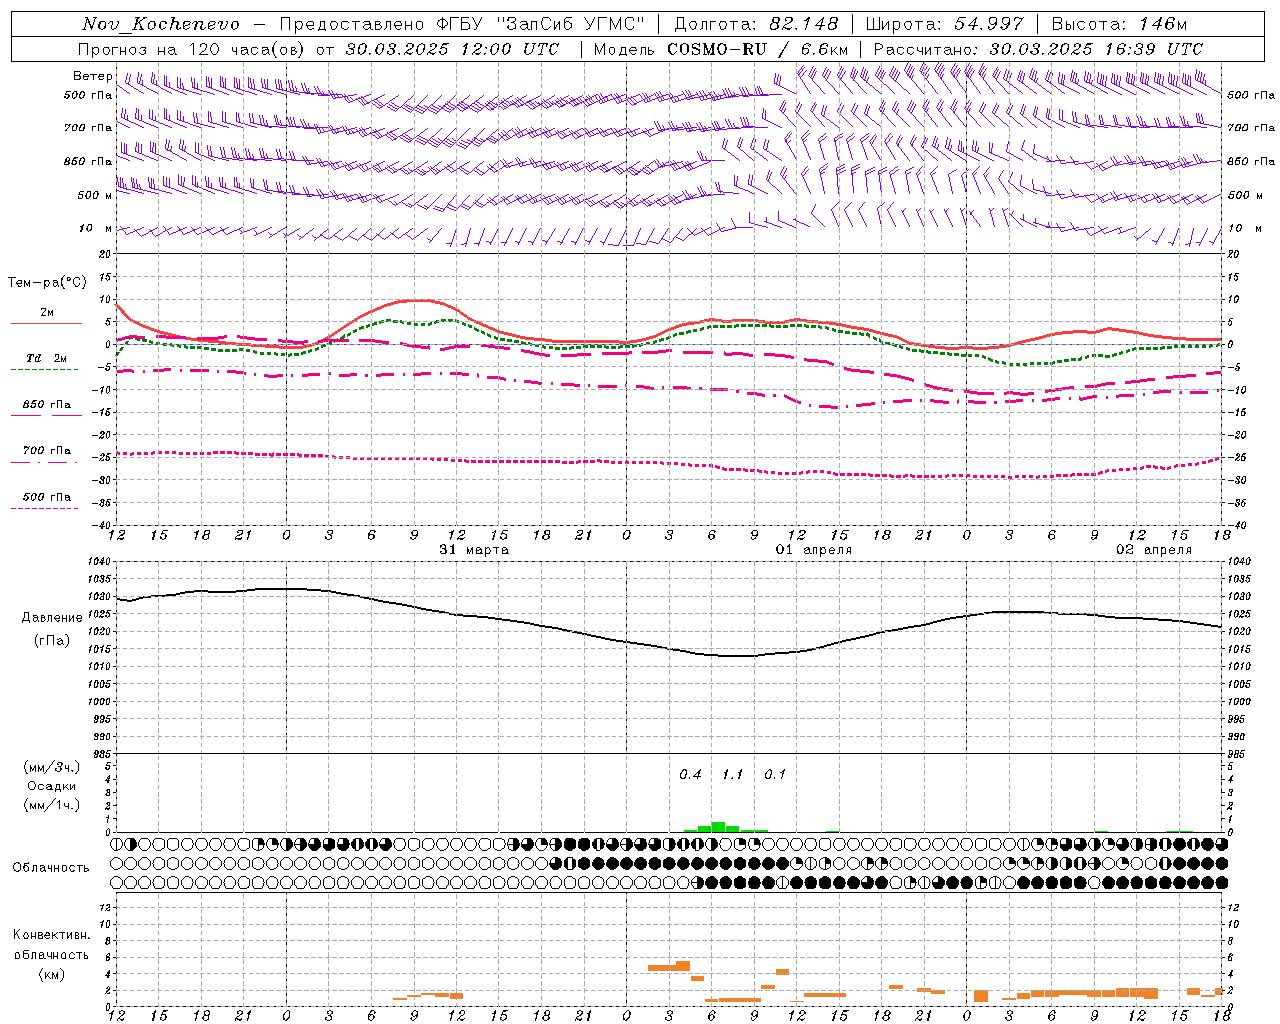
Task: Click the tallest green precipitation bar
Action: tap(718, 827)
